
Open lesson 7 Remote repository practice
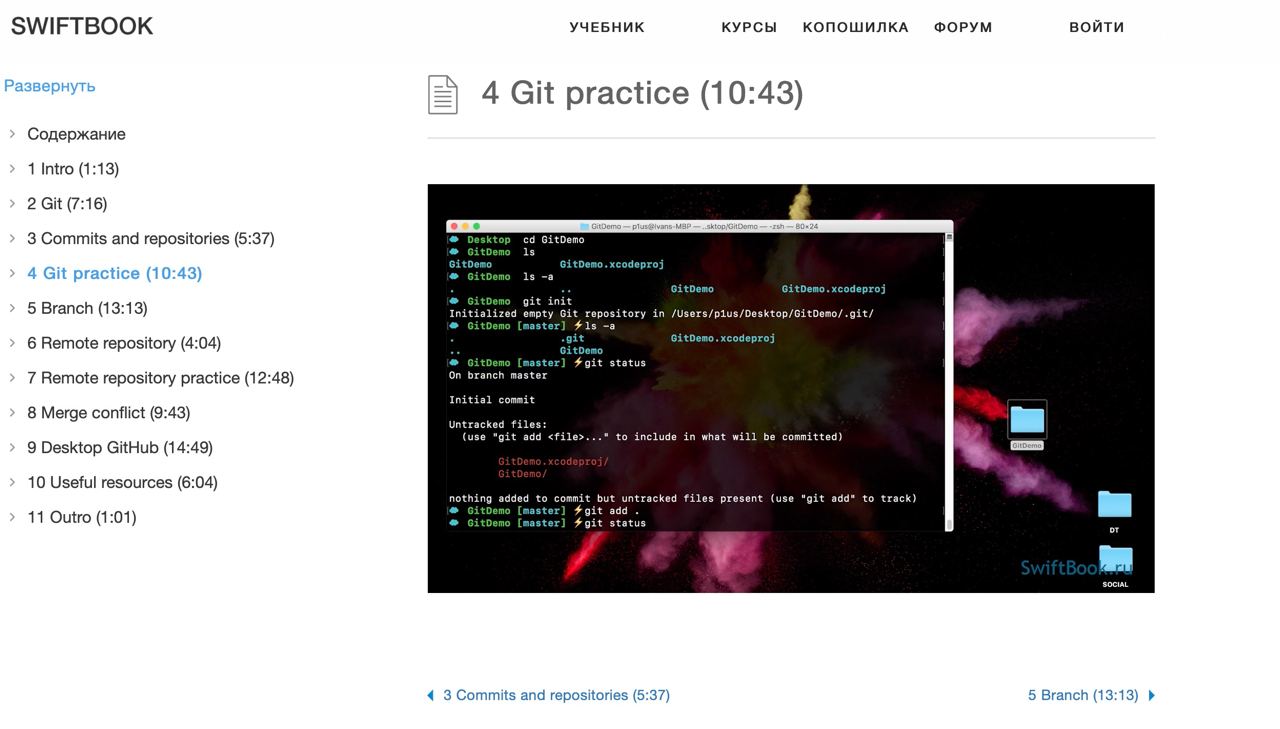(x=161, y=378)
